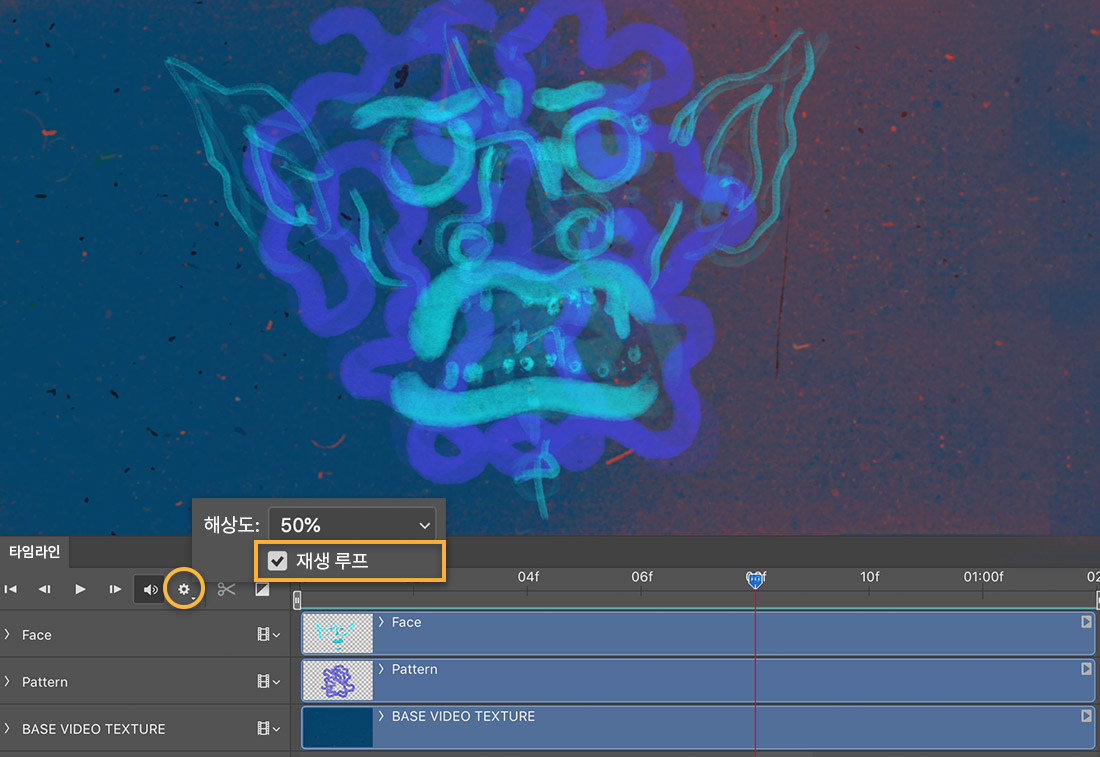
Task: Step back to previous frame
Action: pyautogui.click(x=44, y=589)
